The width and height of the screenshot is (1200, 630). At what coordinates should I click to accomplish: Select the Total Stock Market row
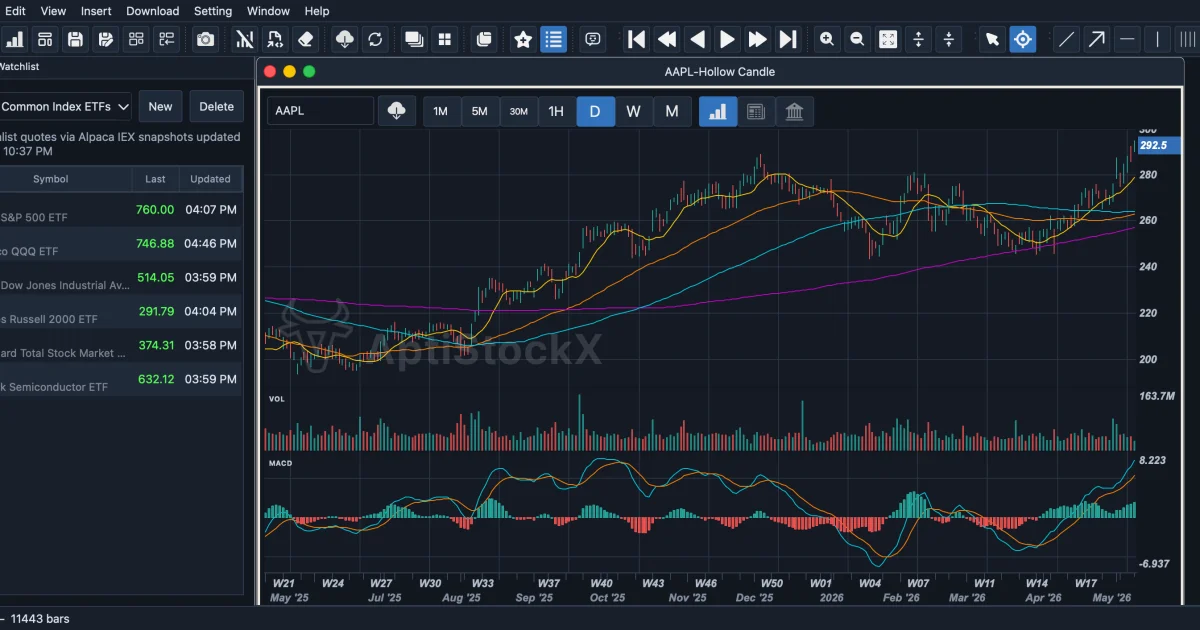click(x=120, y=345)
